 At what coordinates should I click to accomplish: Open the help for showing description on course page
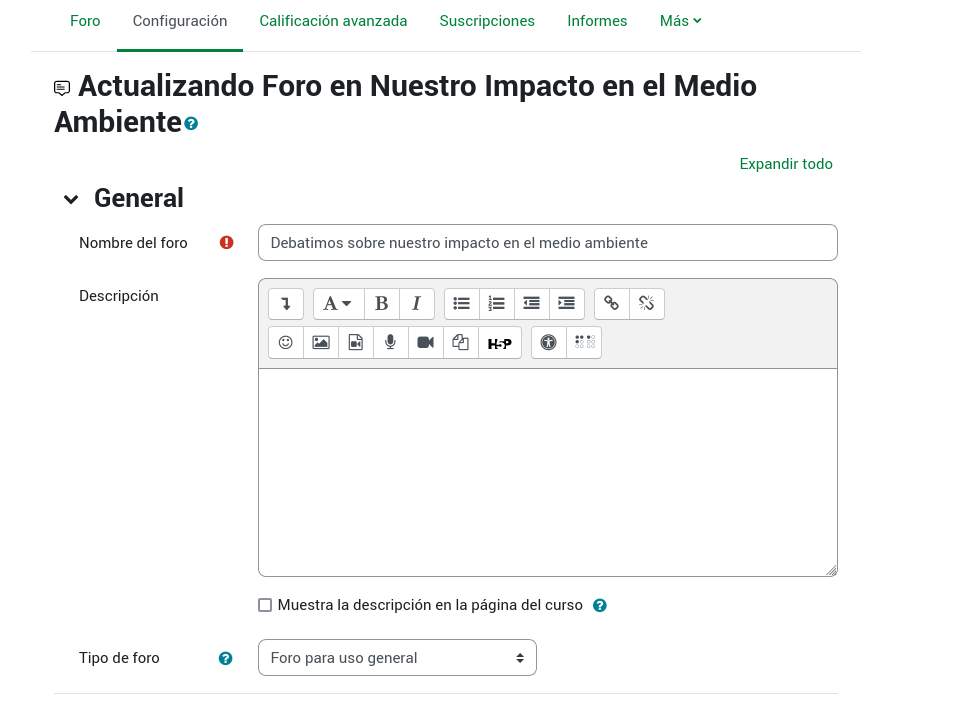(x=599, y=606)
